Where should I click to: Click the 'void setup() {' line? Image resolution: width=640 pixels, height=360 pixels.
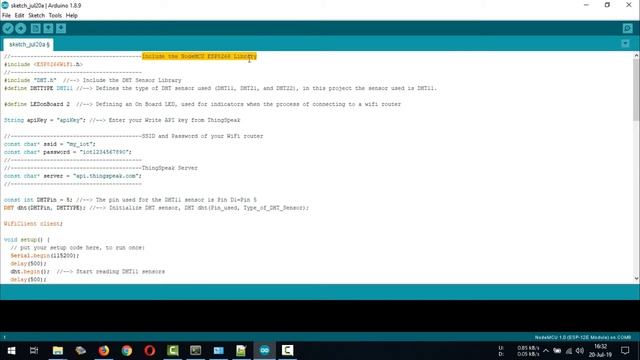tap(27, 240)
